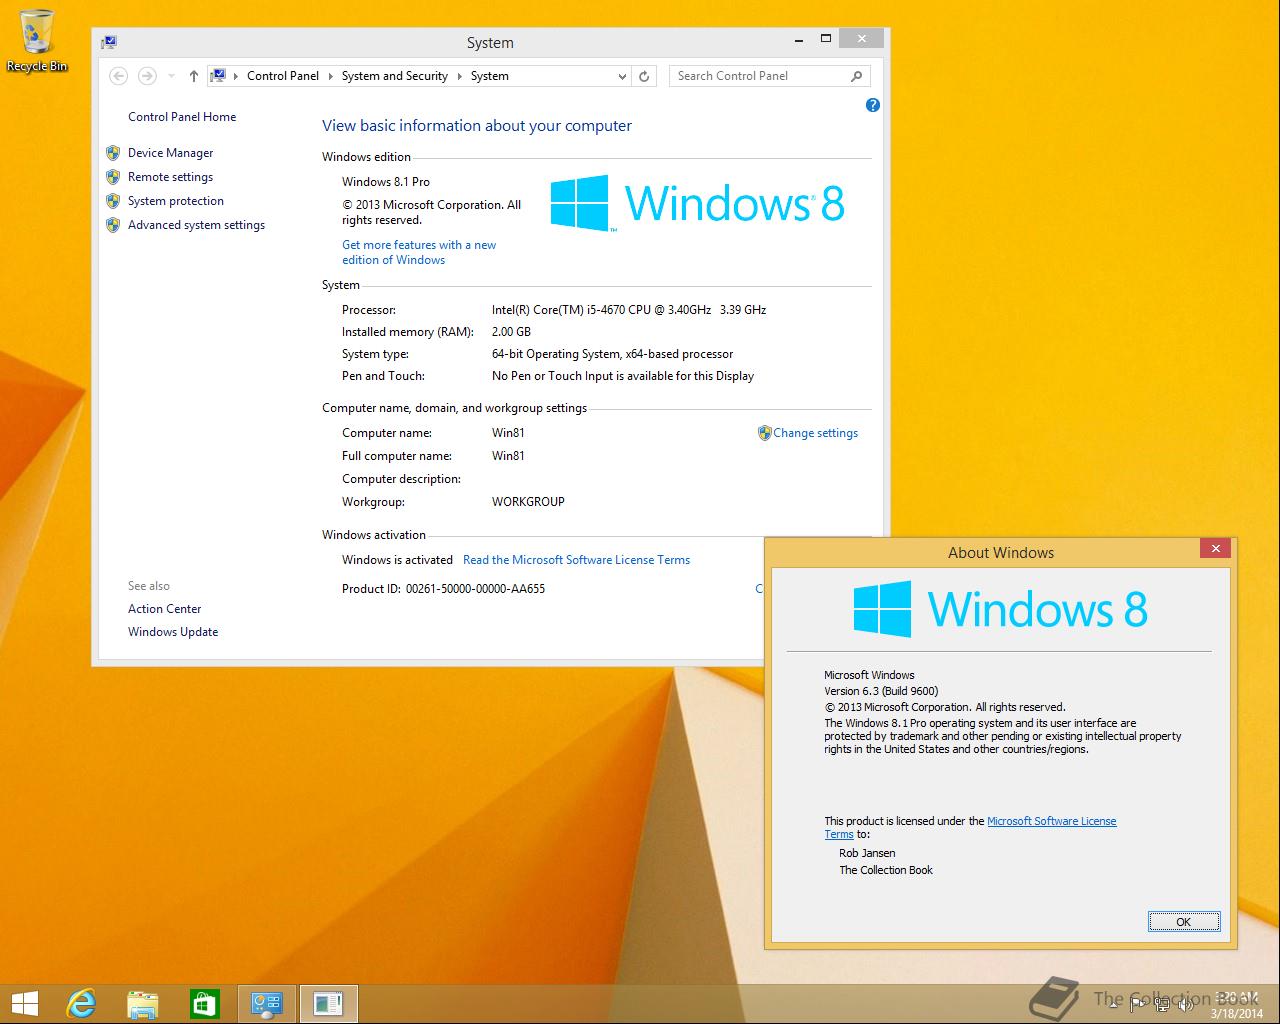Go back in System window

(x=118, y=76)
